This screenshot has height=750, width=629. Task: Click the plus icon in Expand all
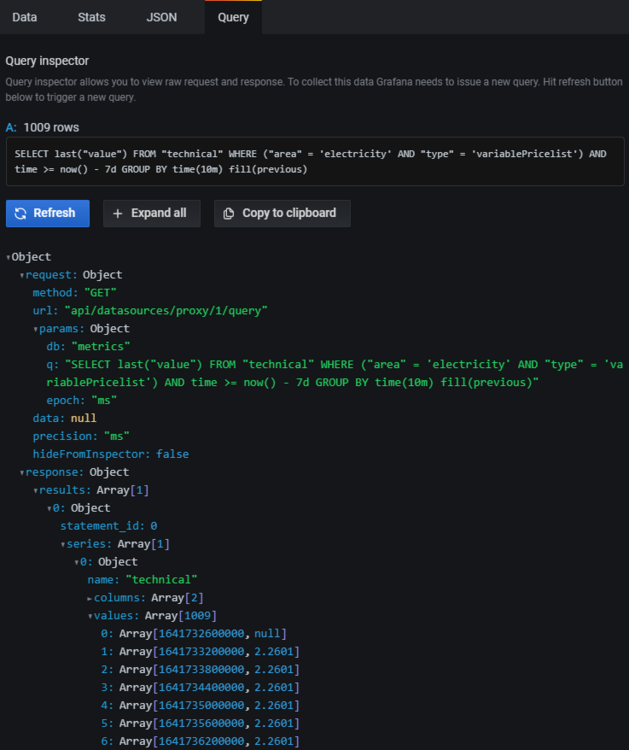[x=118, y=213]
